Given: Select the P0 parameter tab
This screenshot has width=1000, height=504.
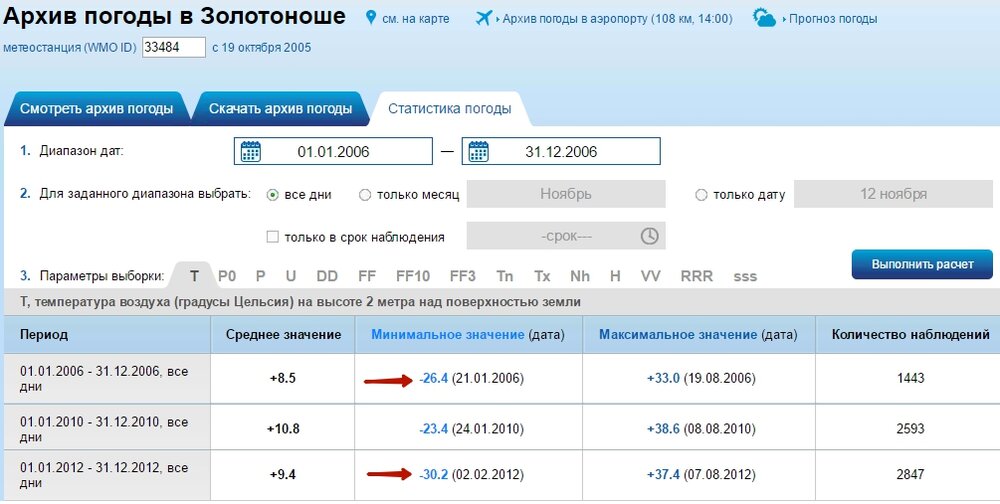Looking at the screenshot, I should (x=227, y=276).
